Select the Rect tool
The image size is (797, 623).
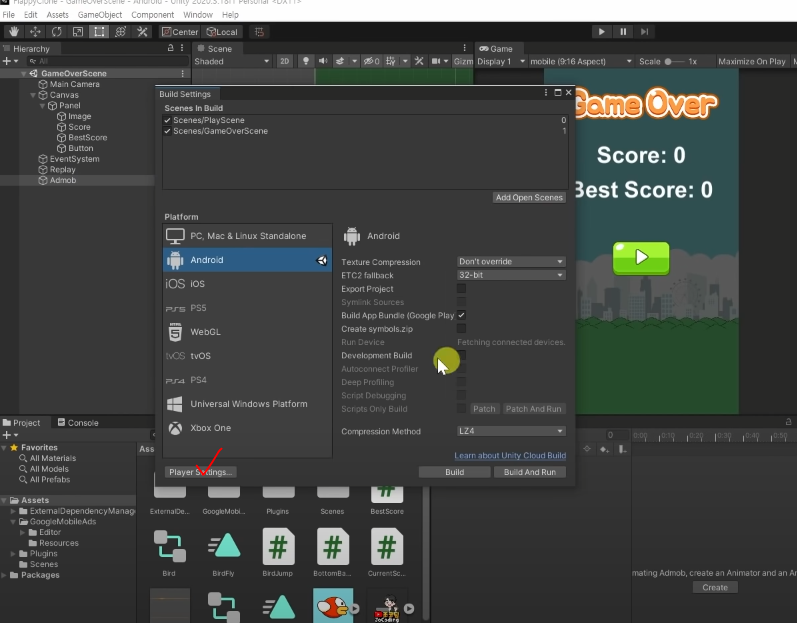99,32
